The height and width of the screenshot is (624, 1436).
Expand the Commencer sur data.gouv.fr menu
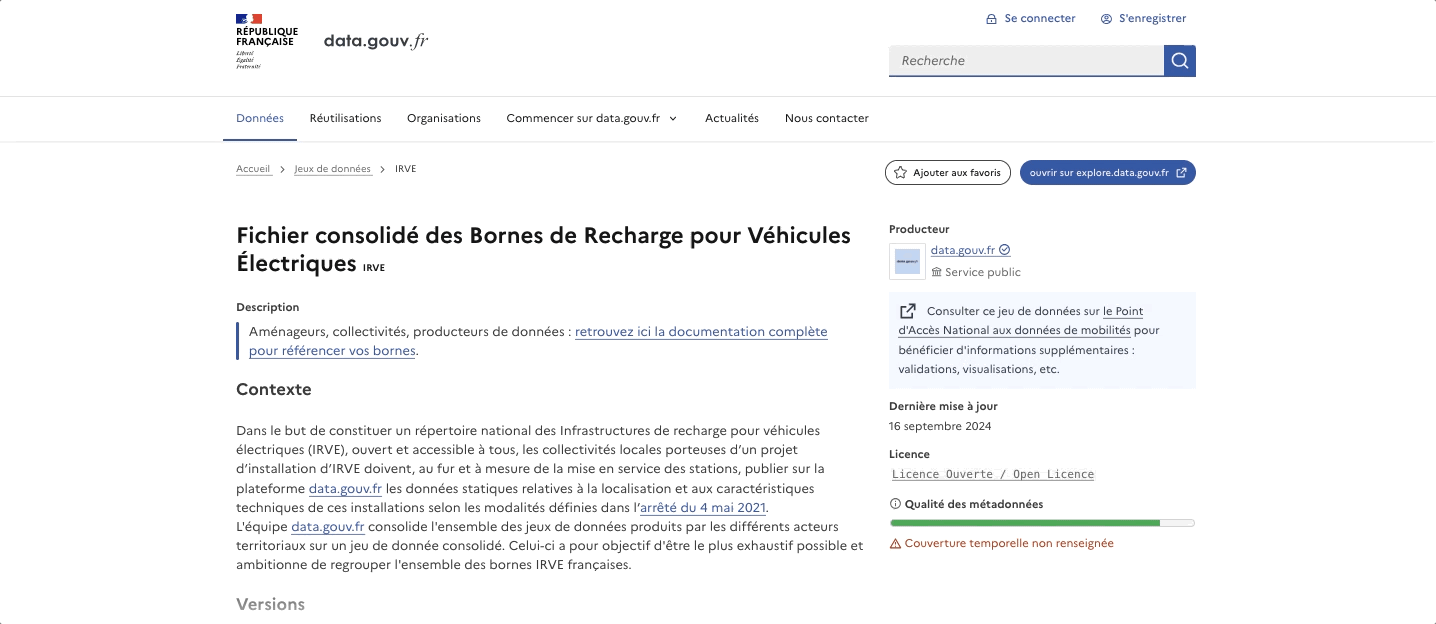point(592,118)
